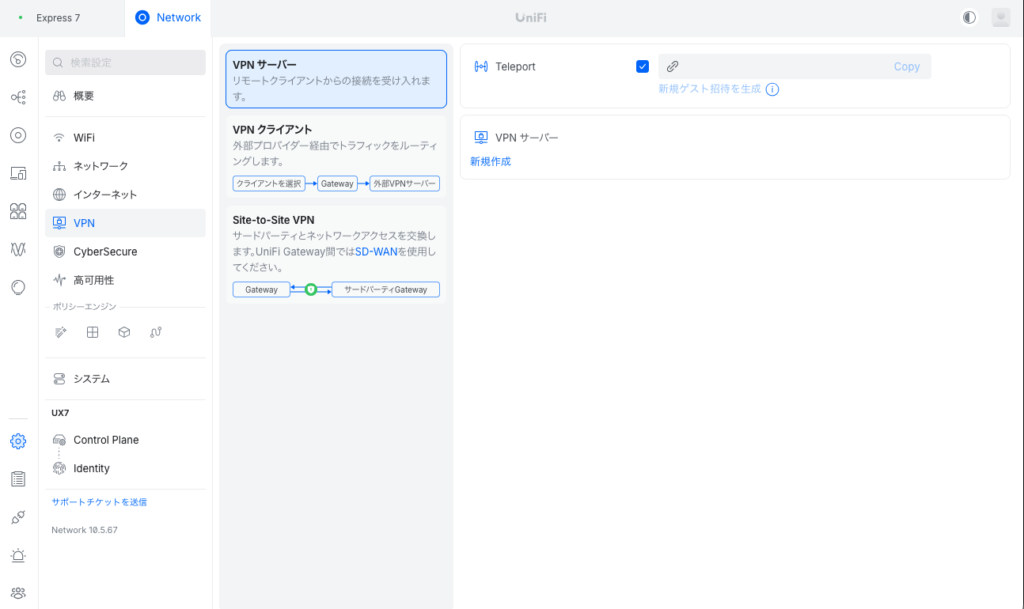Open 概要 settings section

tap(125, 96)
